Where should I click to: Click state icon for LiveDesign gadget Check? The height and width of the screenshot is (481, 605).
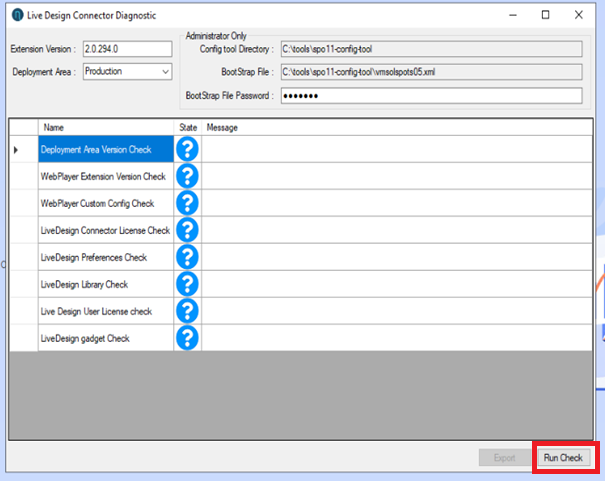[188, 338]
